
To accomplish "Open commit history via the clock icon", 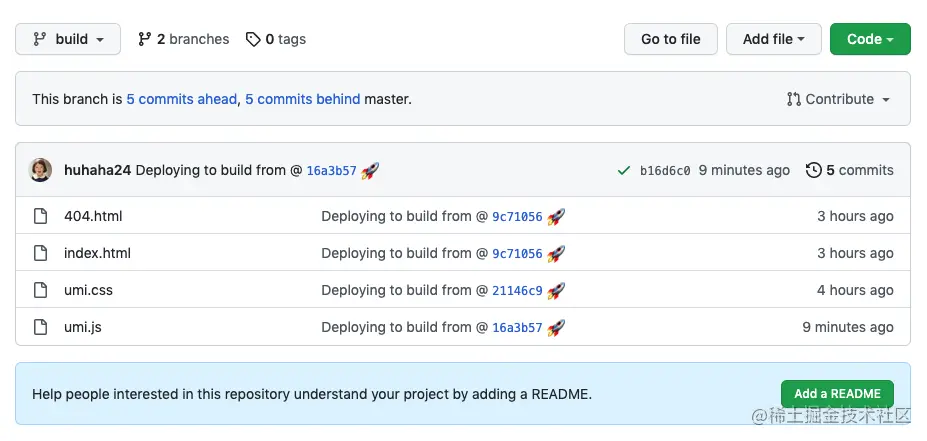I will [813, 170].
